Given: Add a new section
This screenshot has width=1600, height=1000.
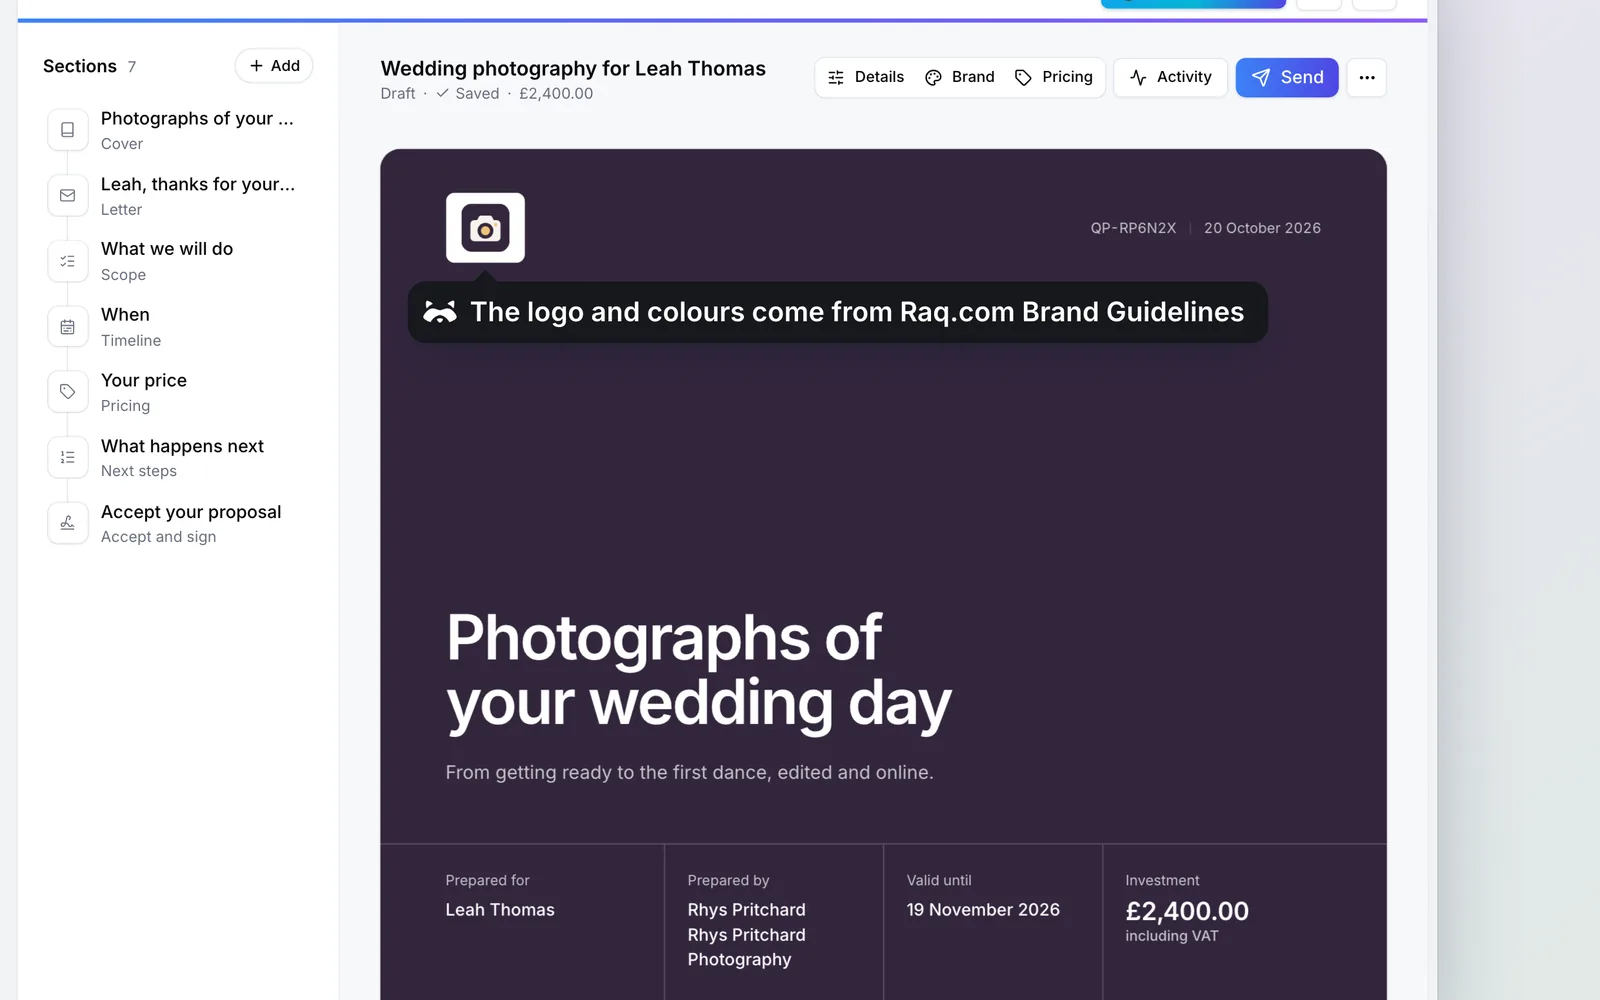Looking at the screenshot, I should point(274,66).
